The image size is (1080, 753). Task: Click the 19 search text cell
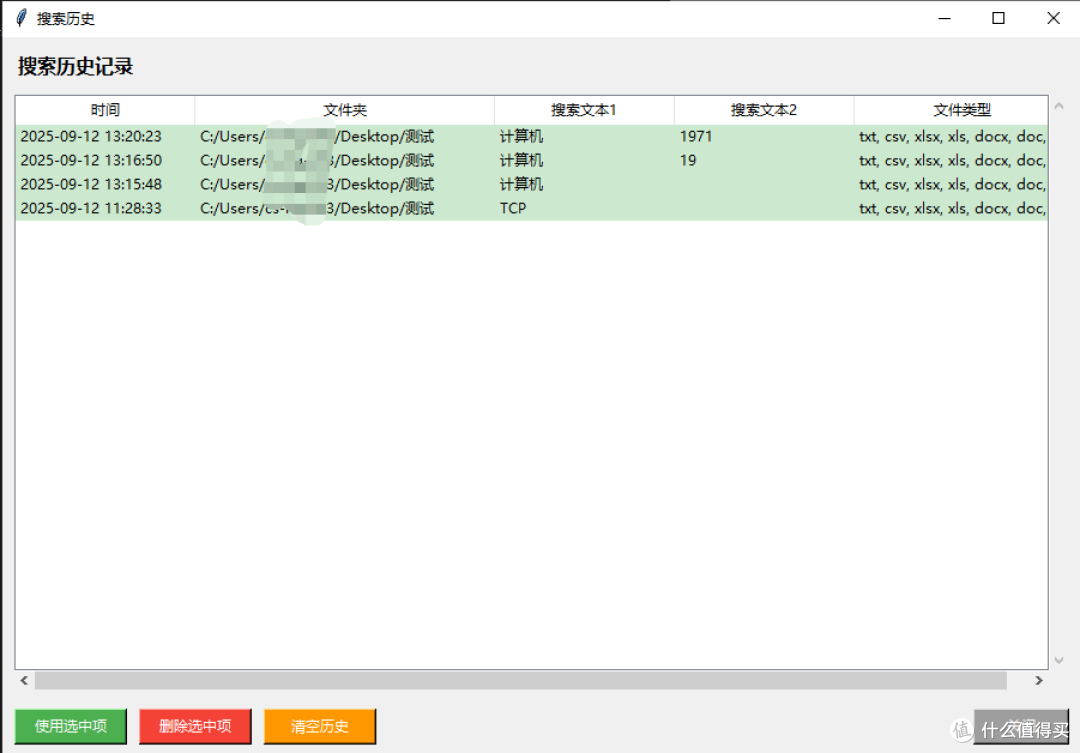[x=687, y=161]
